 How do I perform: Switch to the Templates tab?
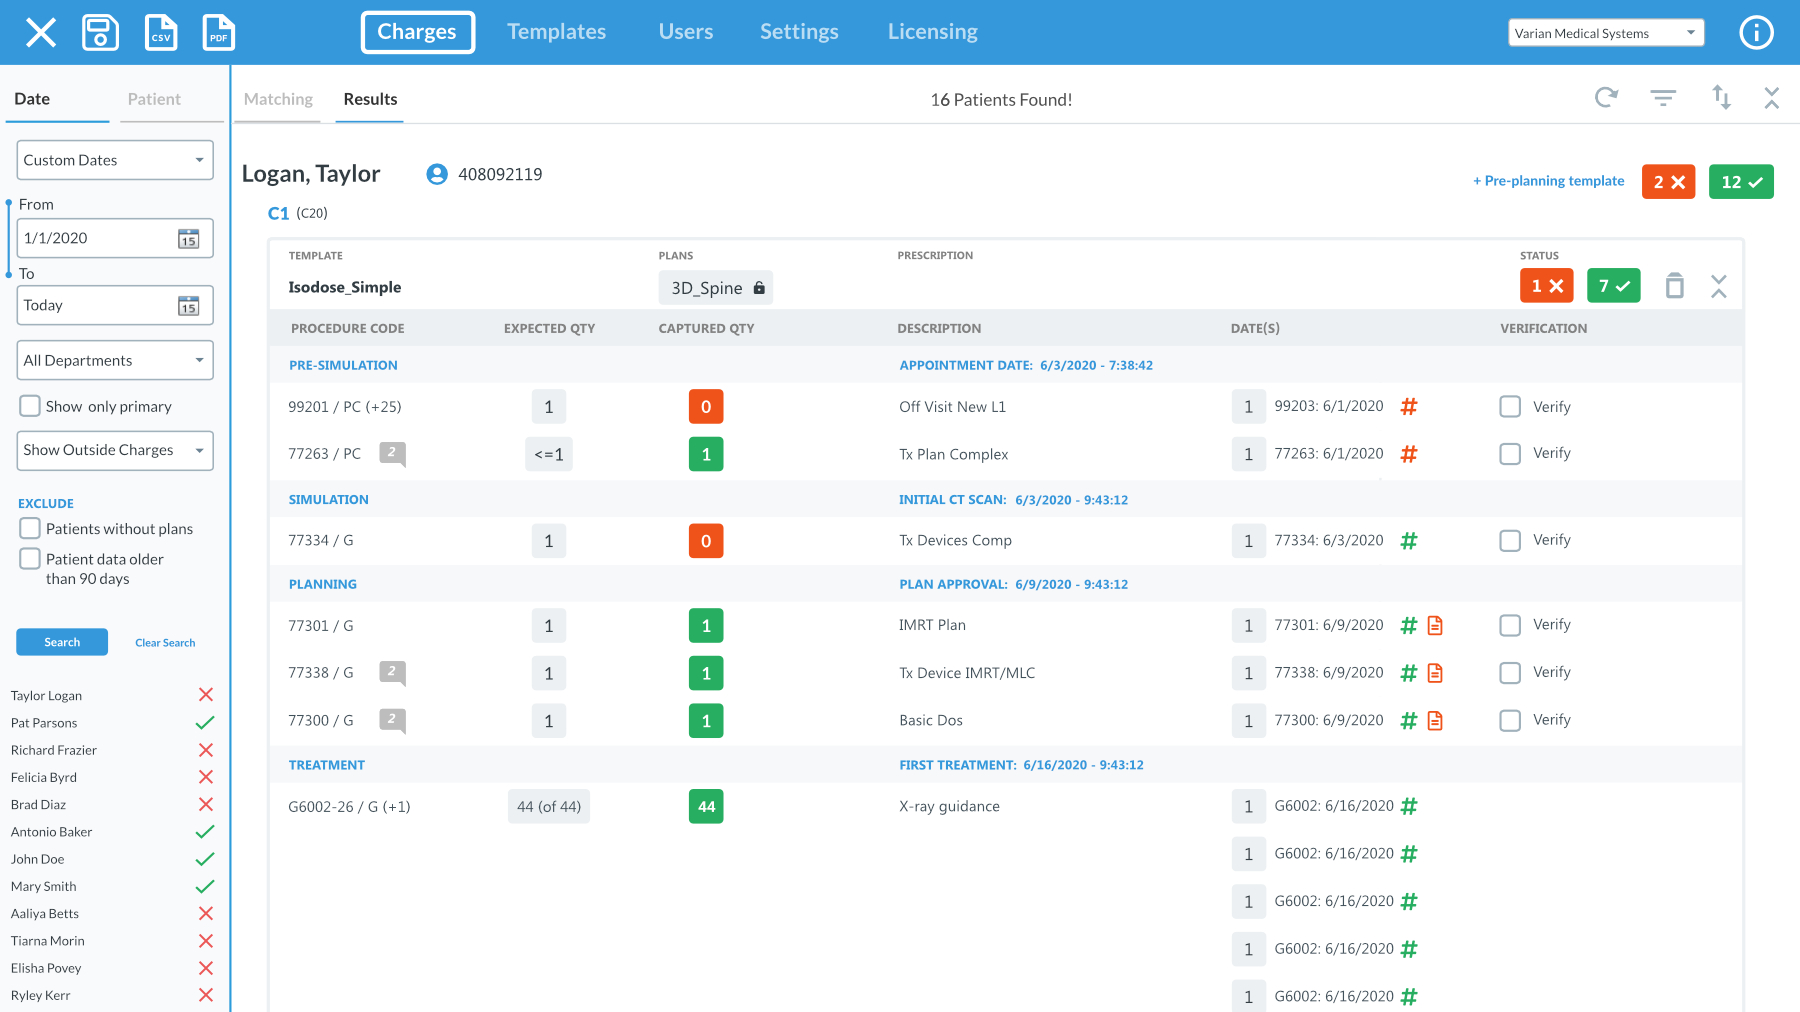click(x=556, y=32)
